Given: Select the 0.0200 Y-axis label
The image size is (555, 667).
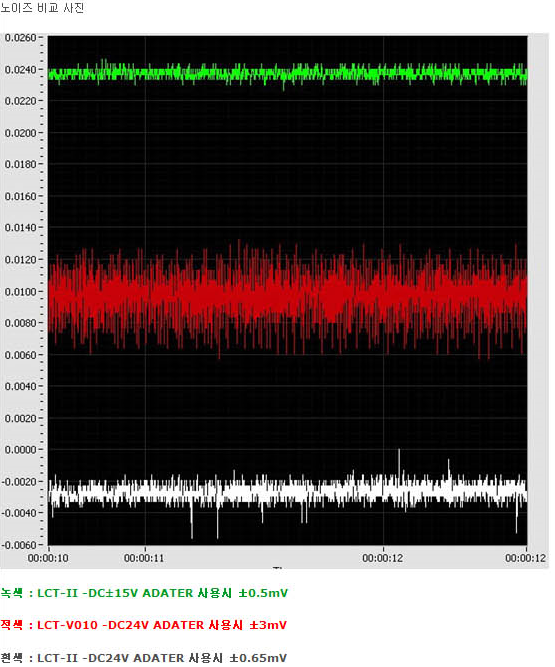Looking at the screenshot, I should pyautogui.click(x=20, y=133).
